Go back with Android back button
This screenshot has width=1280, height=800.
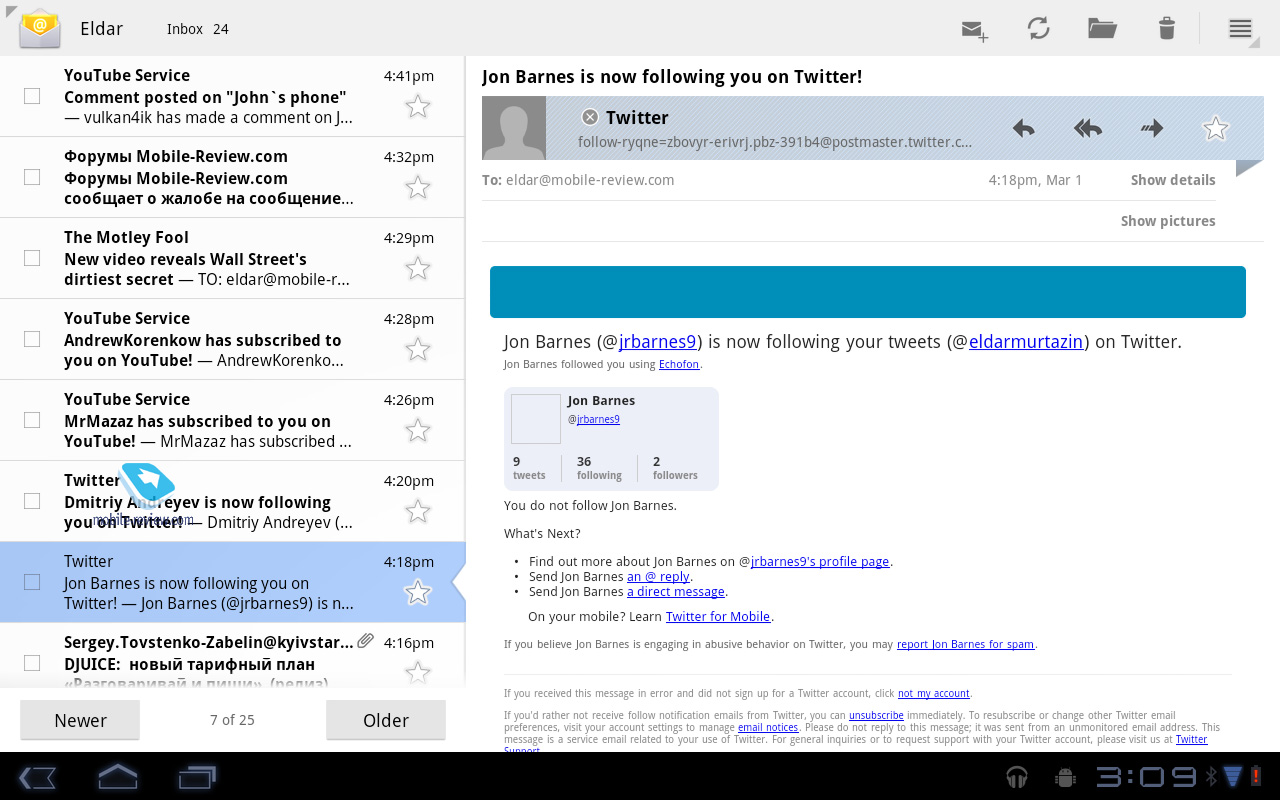[37, 777]
